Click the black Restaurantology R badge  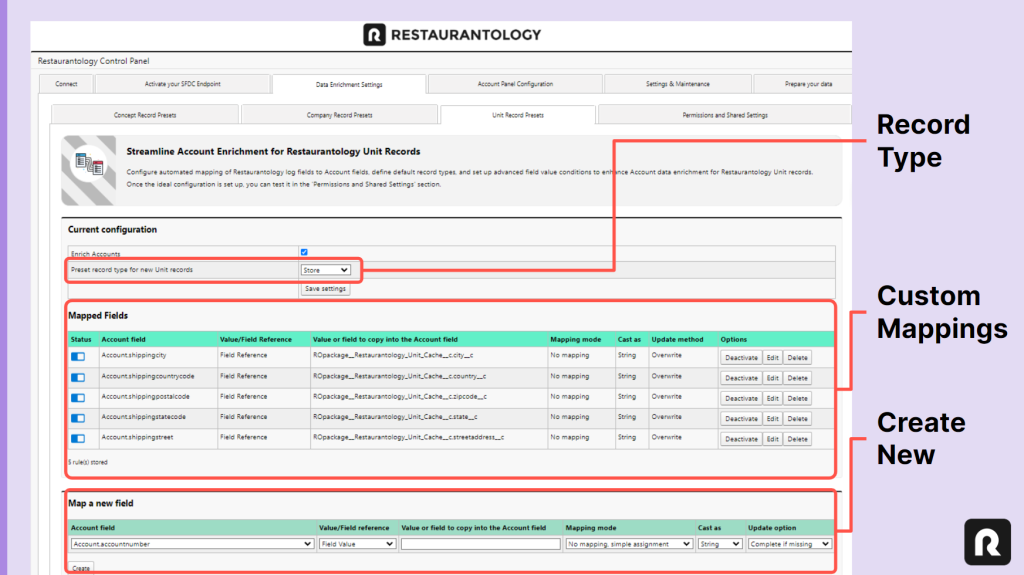click(987, 542)
